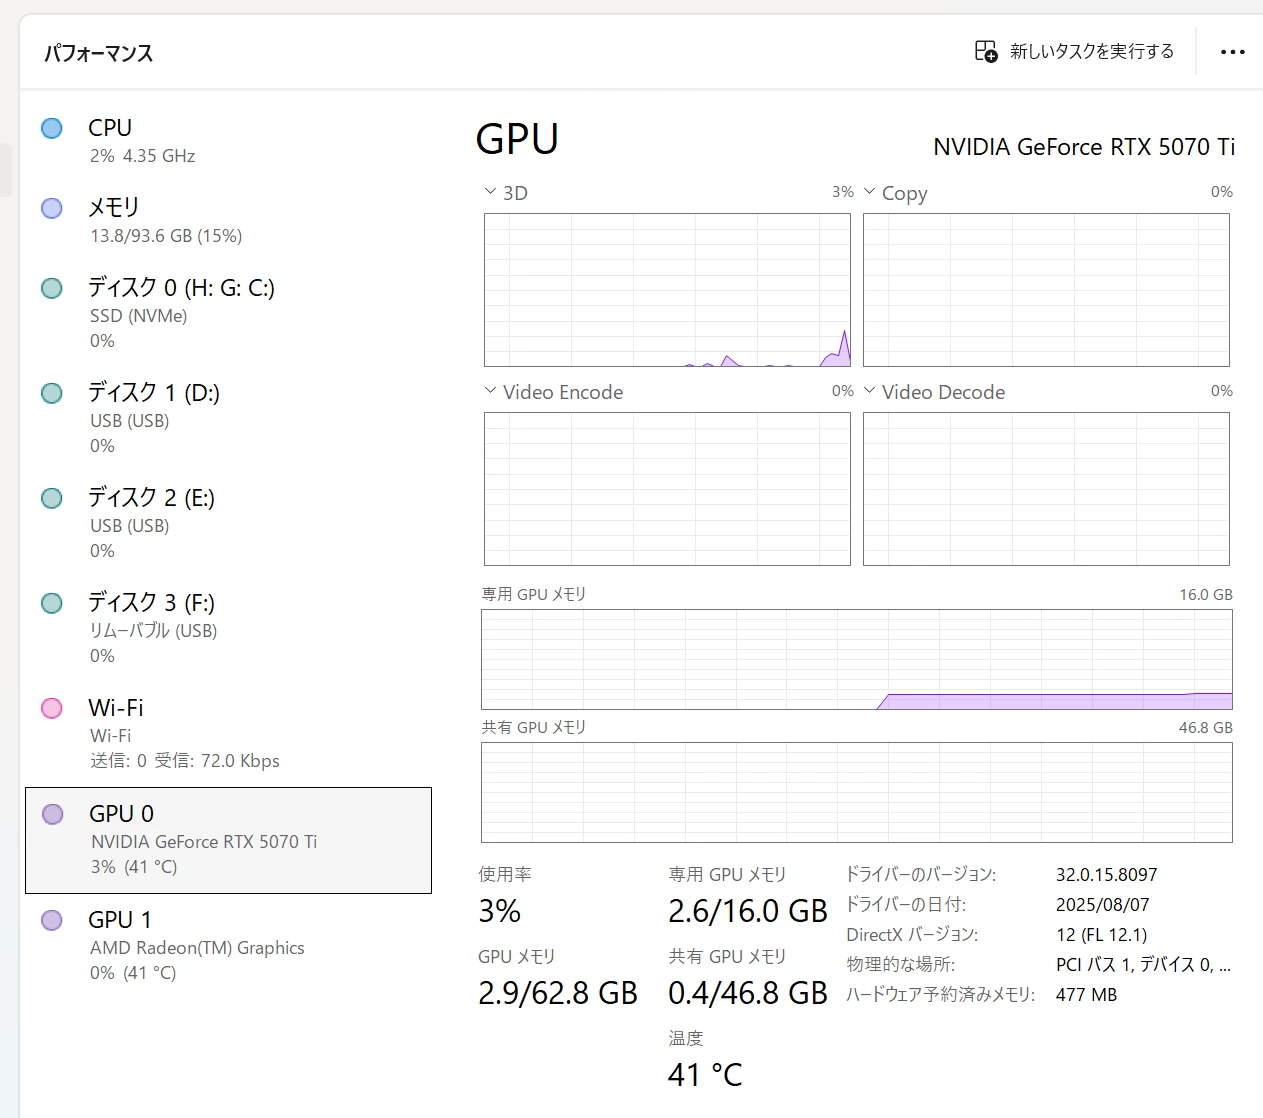Open the Copy engine graph dropdown
Viewport: 1263px width, 1118px height.
point(869,192)
